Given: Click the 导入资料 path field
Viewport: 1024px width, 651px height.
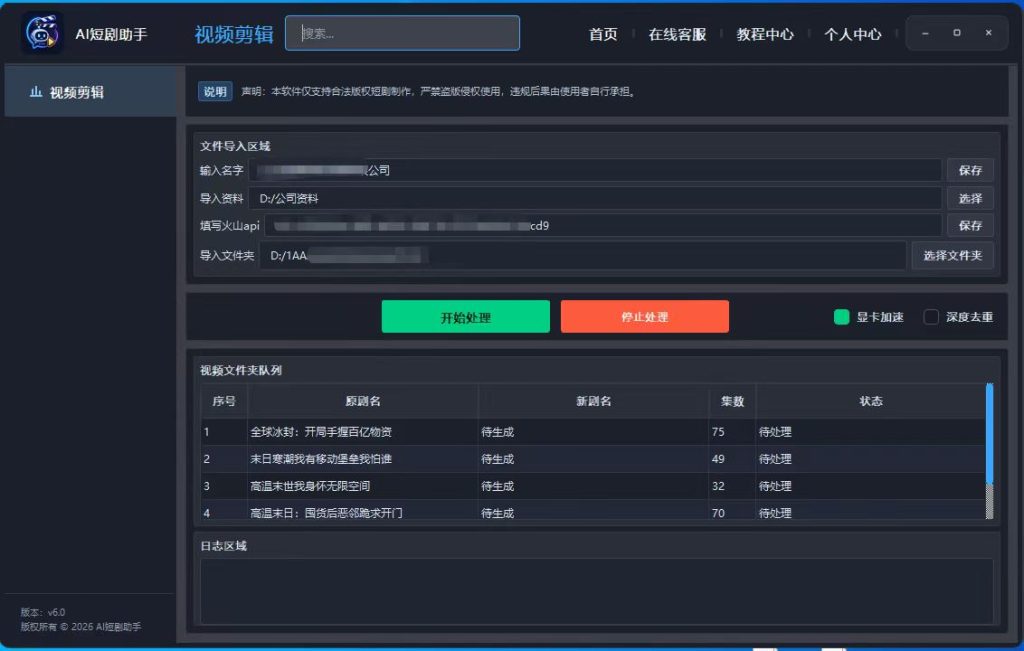Looking at the screenshot, I should click(595, 198).
